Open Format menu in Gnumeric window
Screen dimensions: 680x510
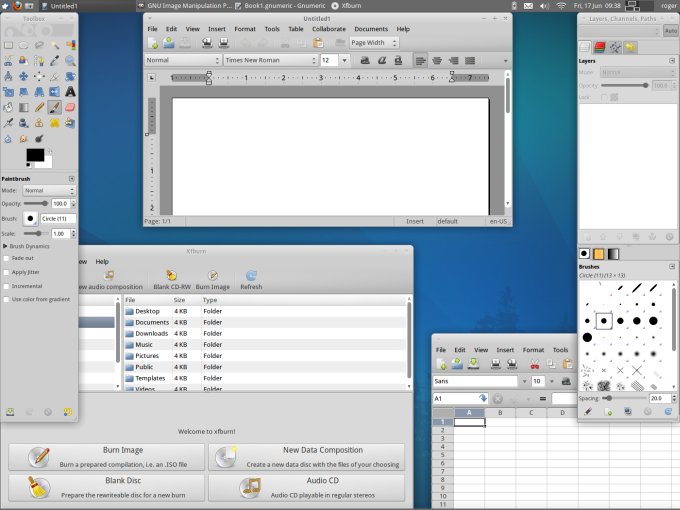click(533, 350)
